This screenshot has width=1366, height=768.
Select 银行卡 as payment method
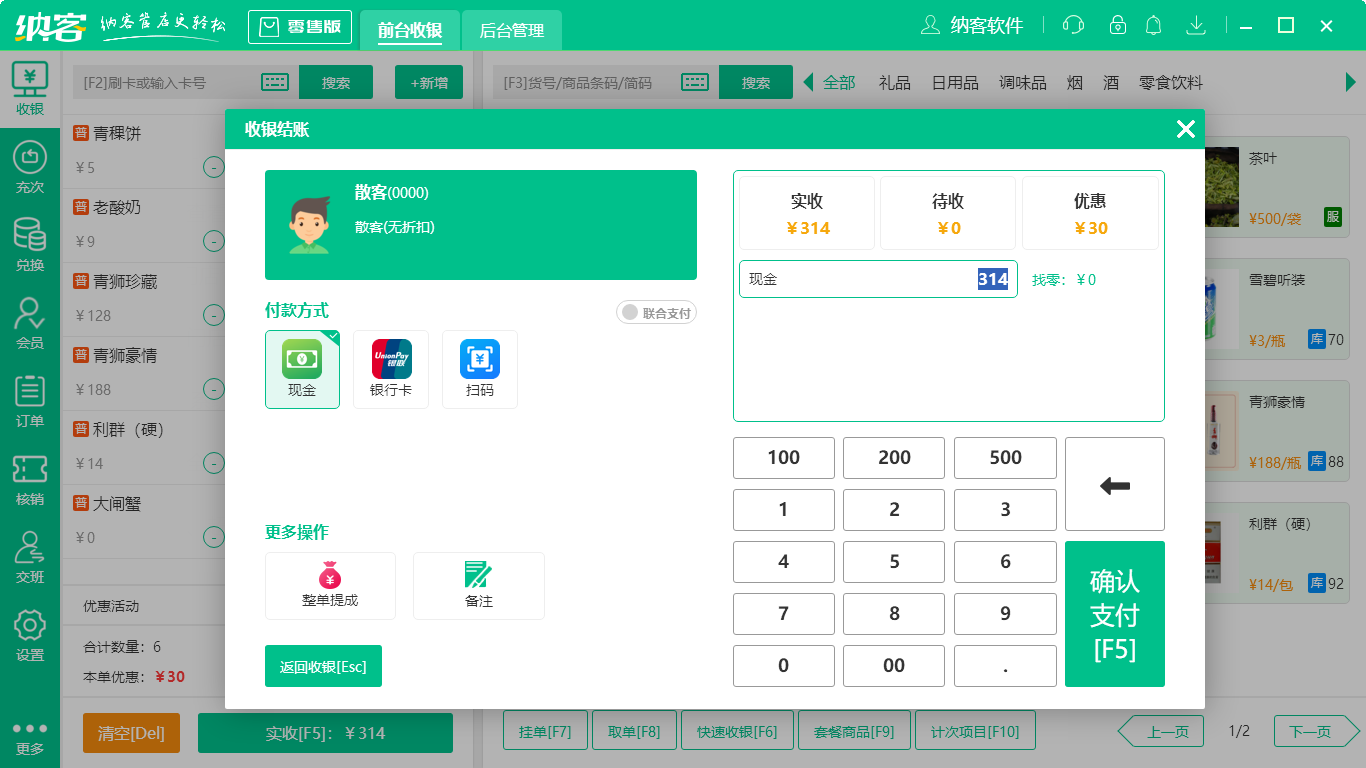(390, 369)
